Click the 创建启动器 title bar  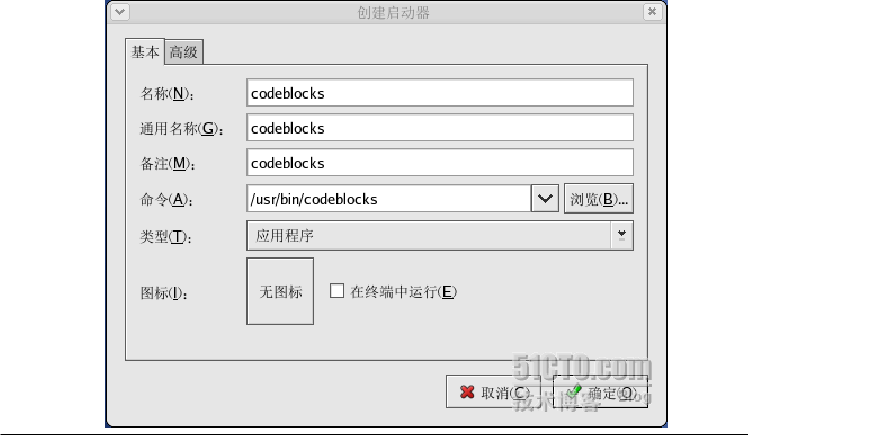[393, 12]
